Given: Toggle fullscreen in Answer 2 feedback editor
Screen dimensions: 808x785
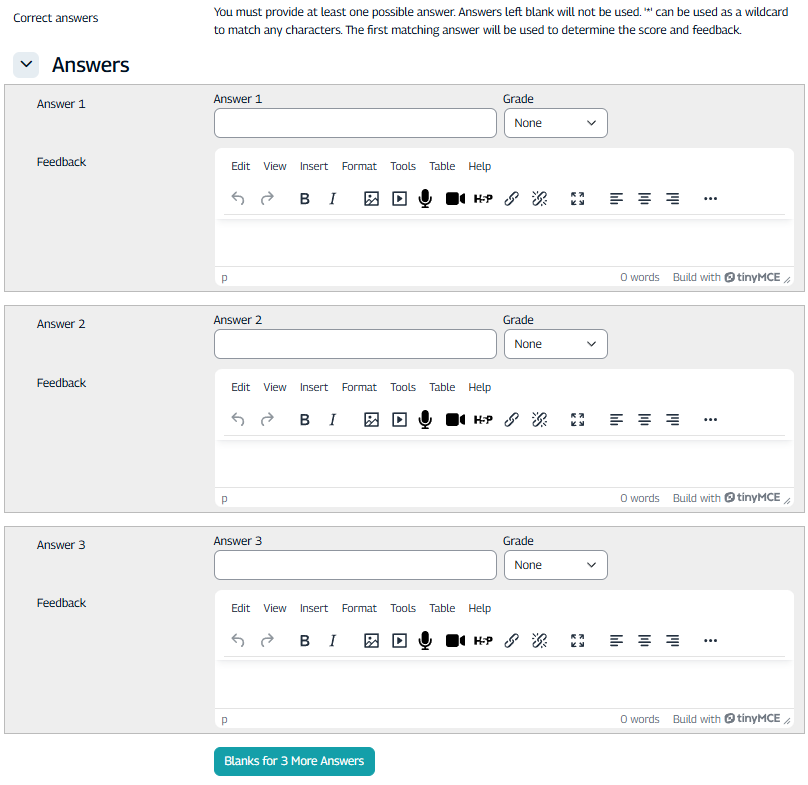Looking at the screenshot, I should click(x=577, y=420).
